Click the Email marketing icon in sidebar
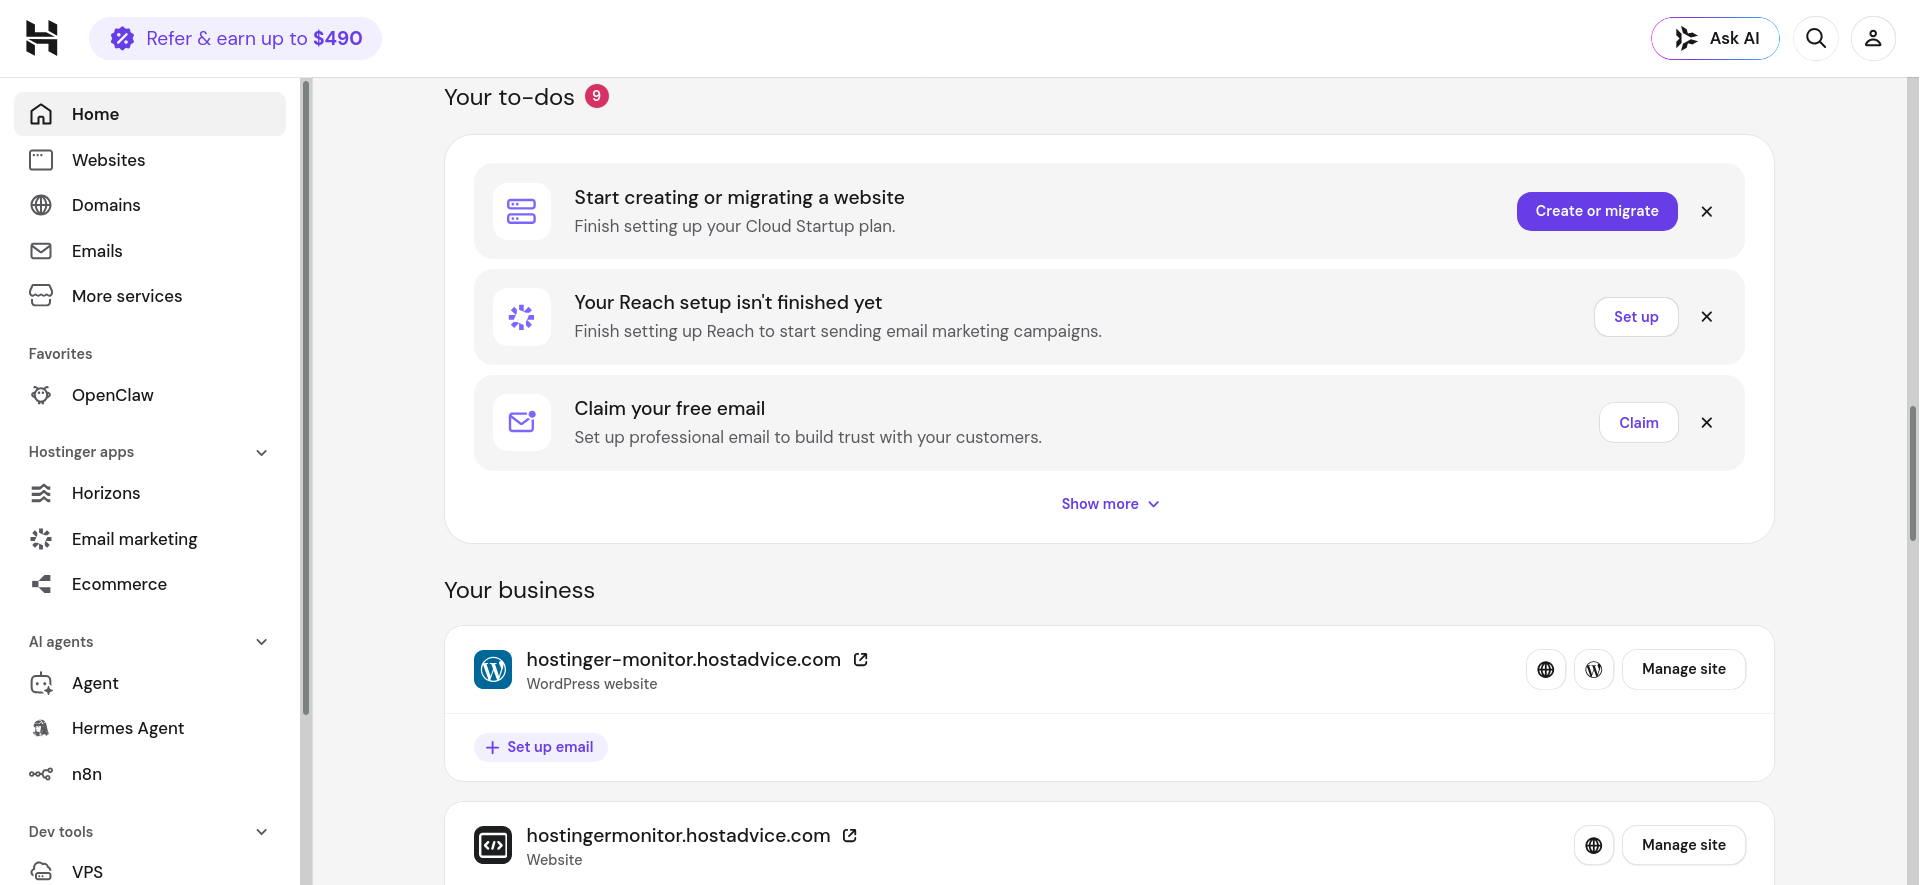The image size is (1920, 885). click(41, 539)
